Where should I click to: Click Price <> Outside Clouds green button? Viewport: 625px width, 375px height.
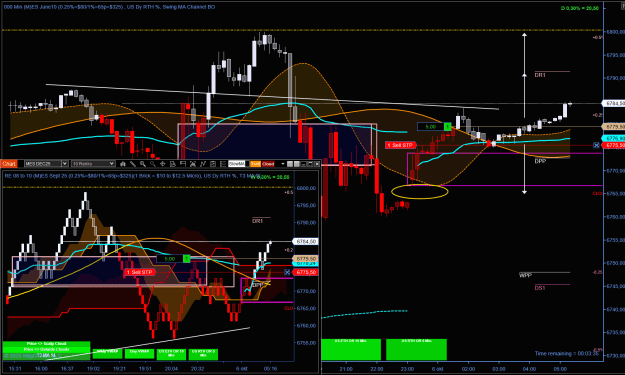[x=46, y=349]
